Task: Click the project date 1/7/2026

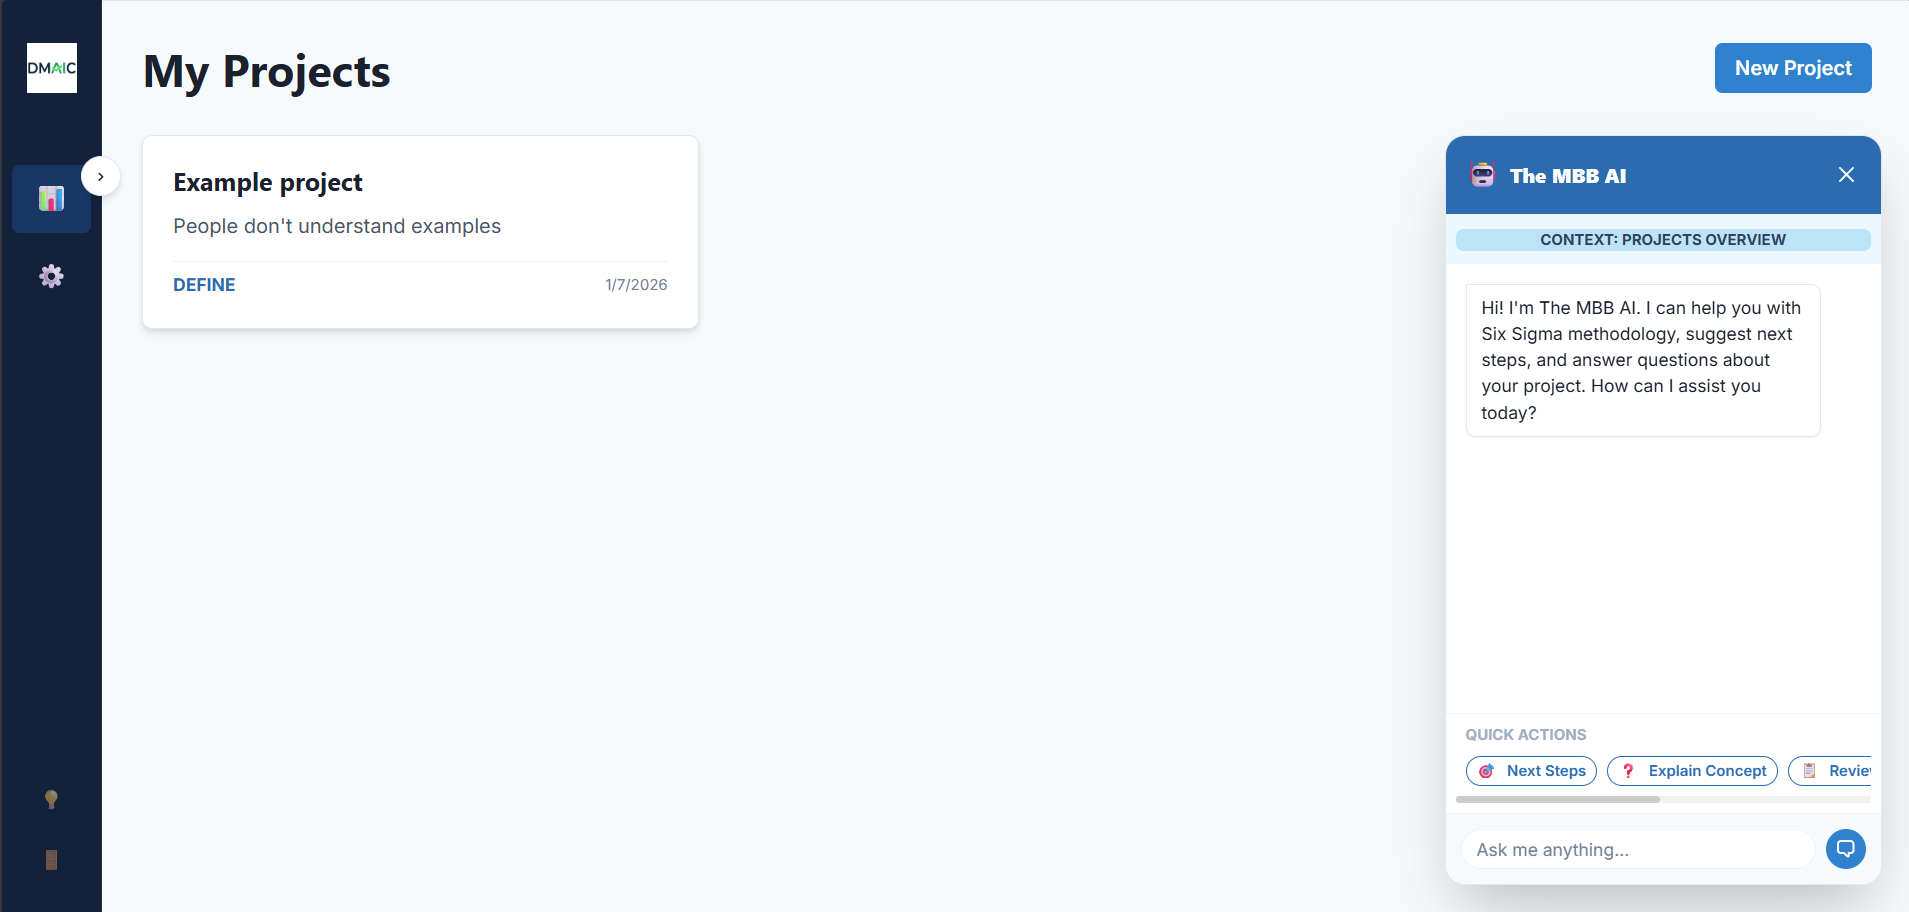Action: coord(636,285)
